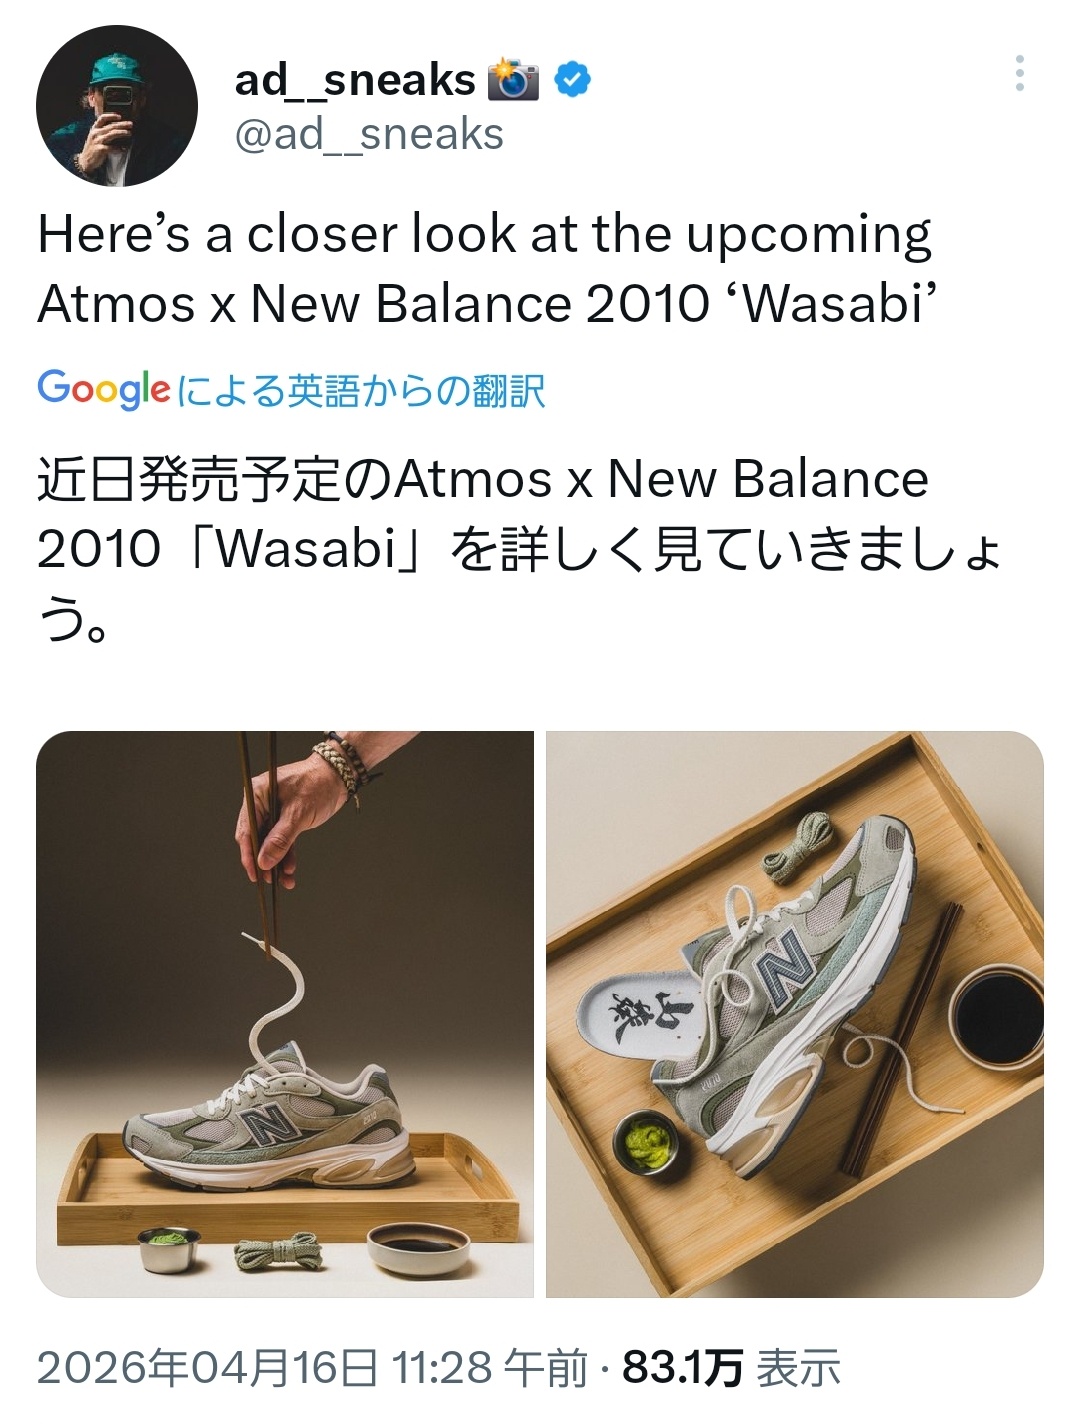The image size is (1080, 1425).
Task: Click the wasabi bowl in left photo
Action: (169, 1247)
